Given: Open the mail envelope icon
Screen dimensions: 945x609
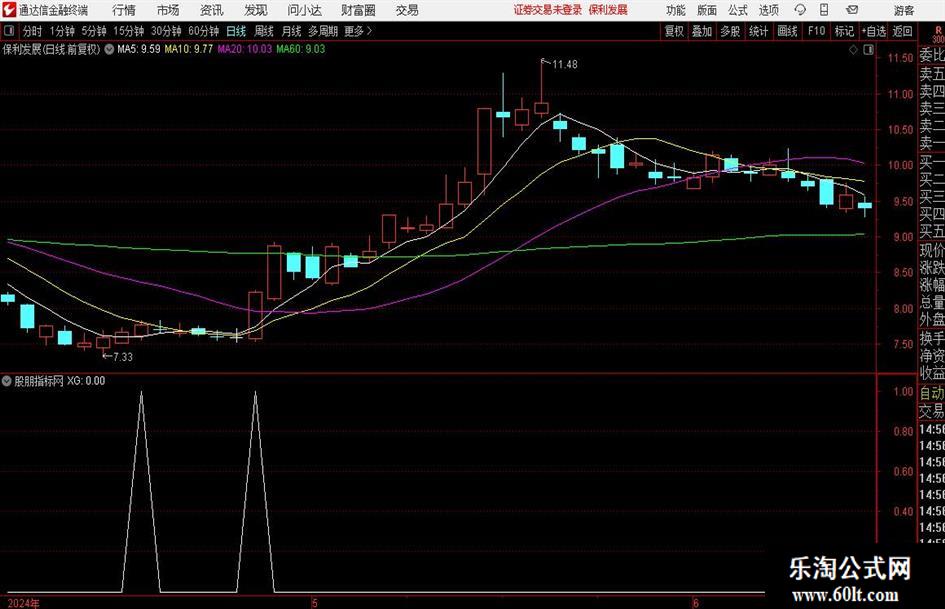Looking at the screenshot, I should click(x=852, y=10).
